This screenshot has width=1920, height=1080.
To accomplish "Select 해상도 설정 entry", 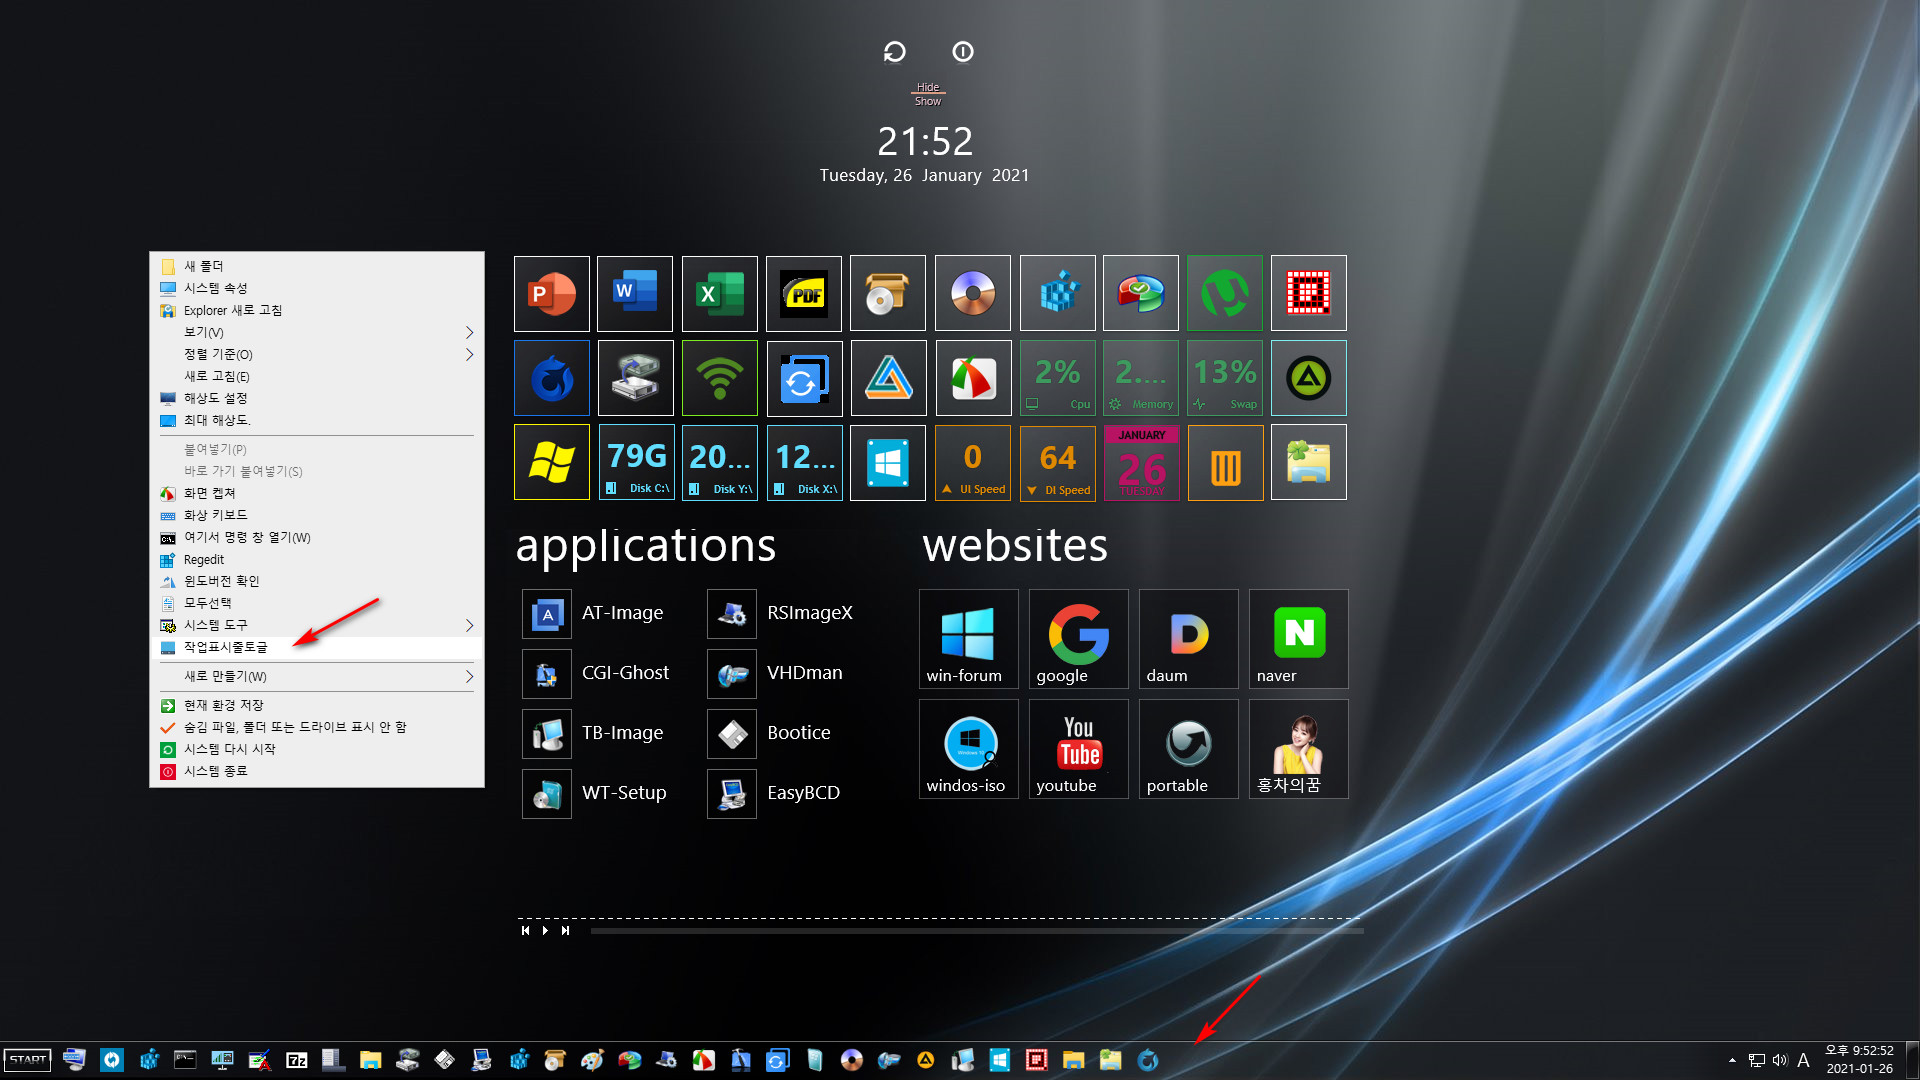I will tap(317, 398).
